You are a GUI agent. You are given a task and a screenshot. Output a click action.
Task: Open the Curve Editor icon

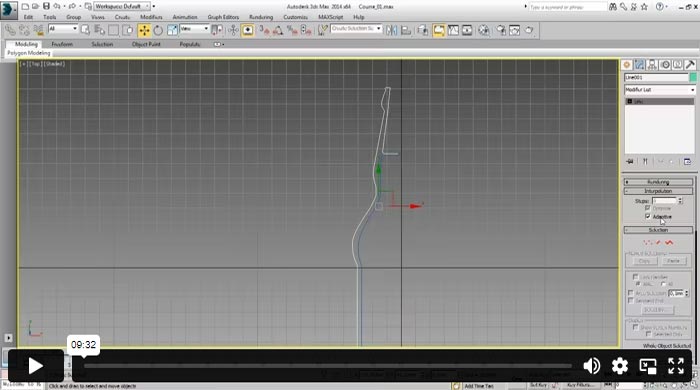453,30
